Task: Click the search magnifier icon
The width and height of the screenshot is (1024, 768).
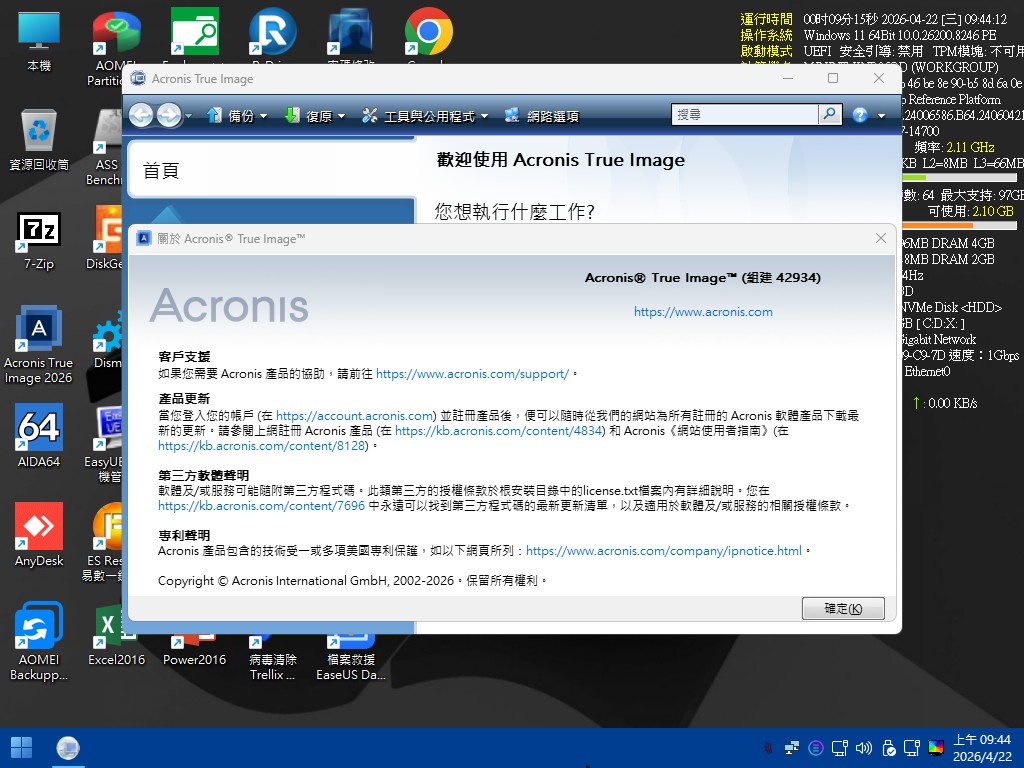Action: point(830,115)
